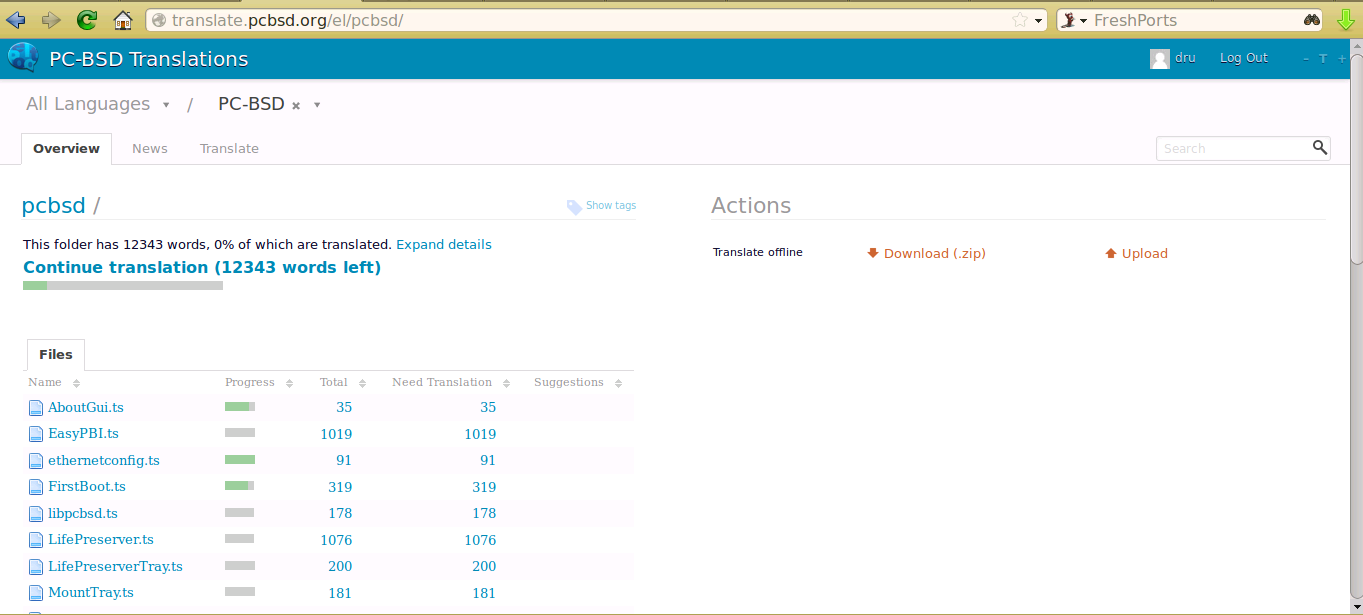Open the URL history dropdown arrow
The image size is (1363, 615).
pyautogui.click(x=1038, y=21)
